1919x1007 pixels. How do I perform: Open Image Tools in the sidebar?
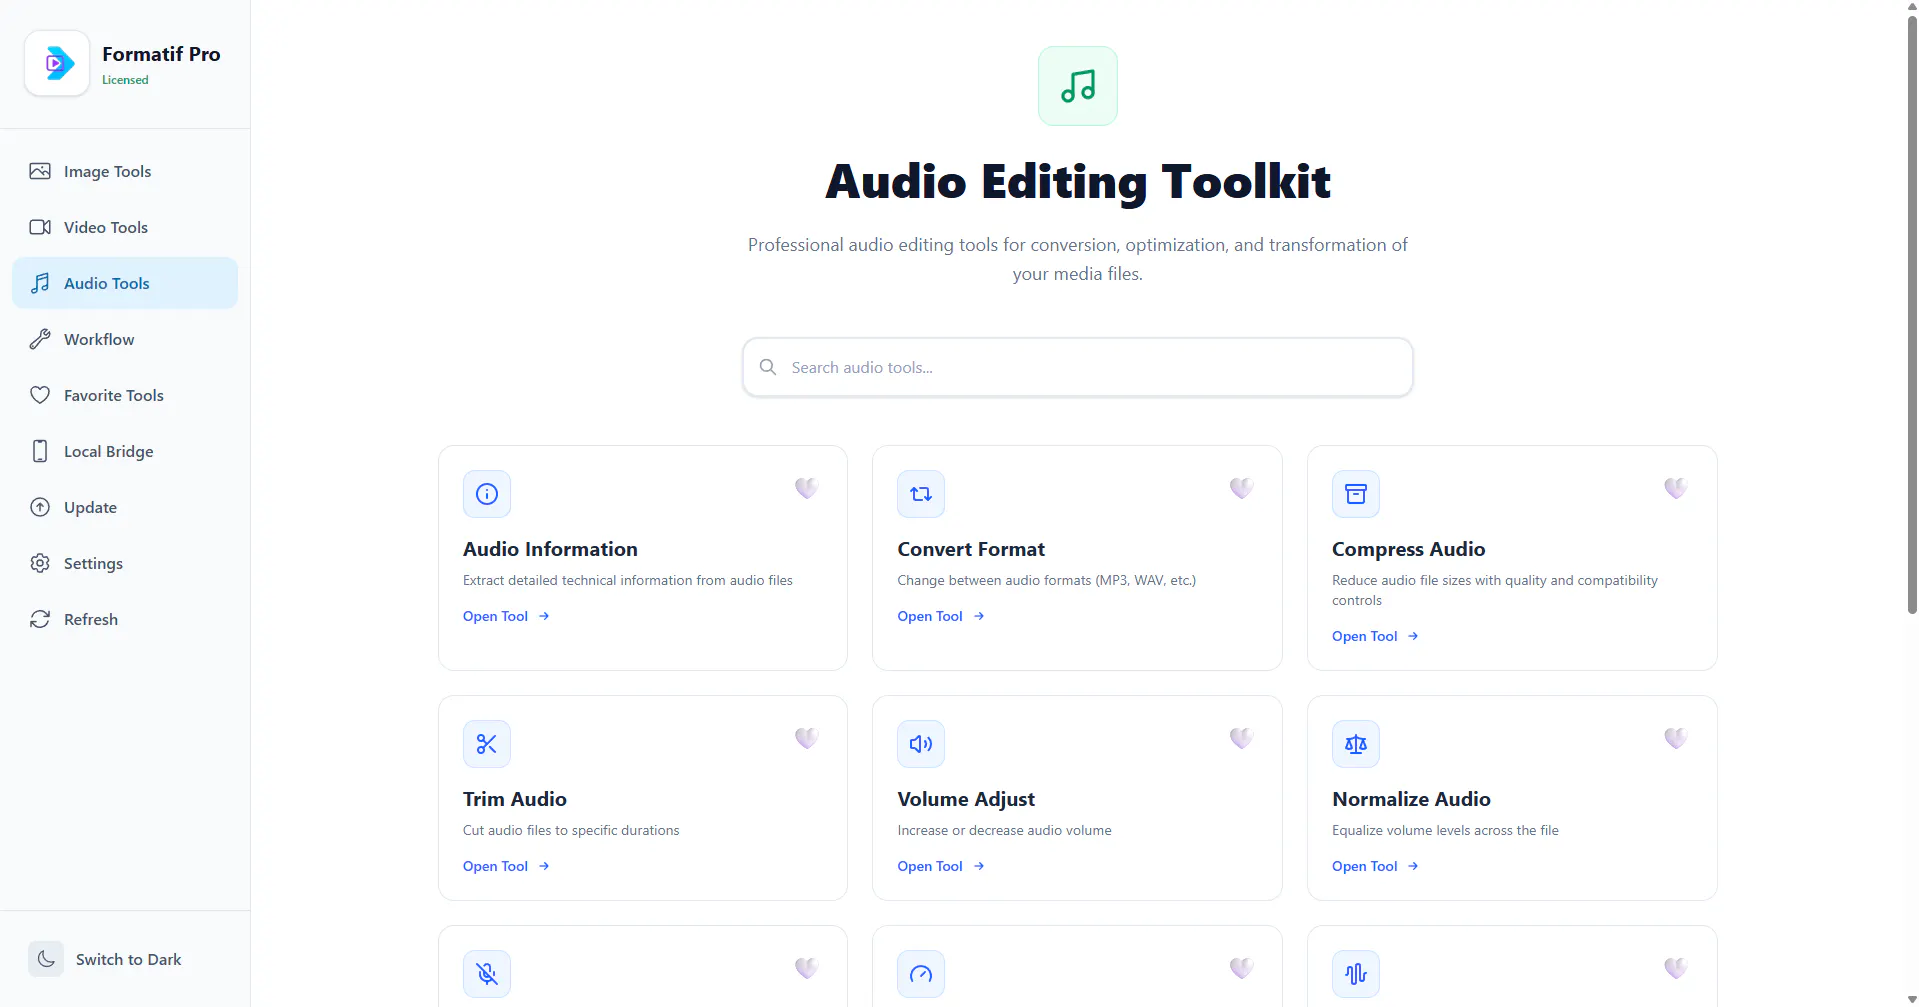[x=125, y=171]
